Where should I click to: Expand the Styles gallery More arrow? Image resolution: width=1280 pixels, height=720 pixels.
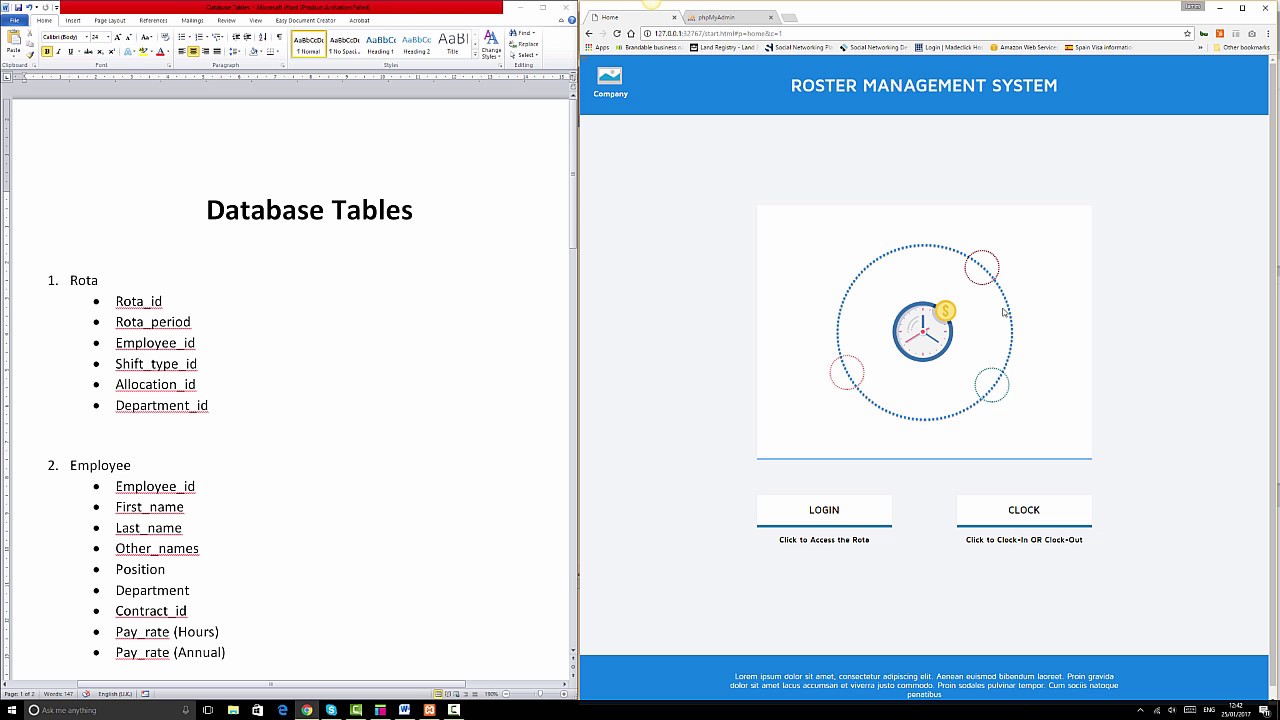475,54
